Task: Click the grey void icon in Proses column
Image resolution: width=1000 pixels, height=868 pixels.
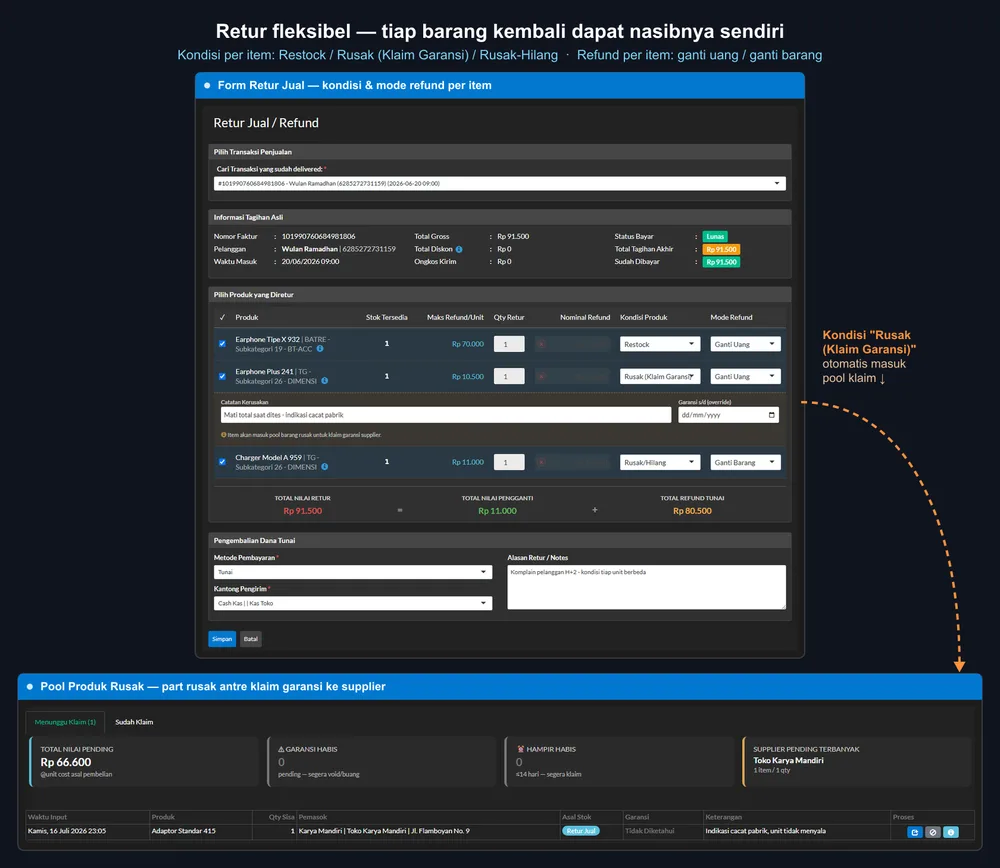Action: (x=932, y=832)
